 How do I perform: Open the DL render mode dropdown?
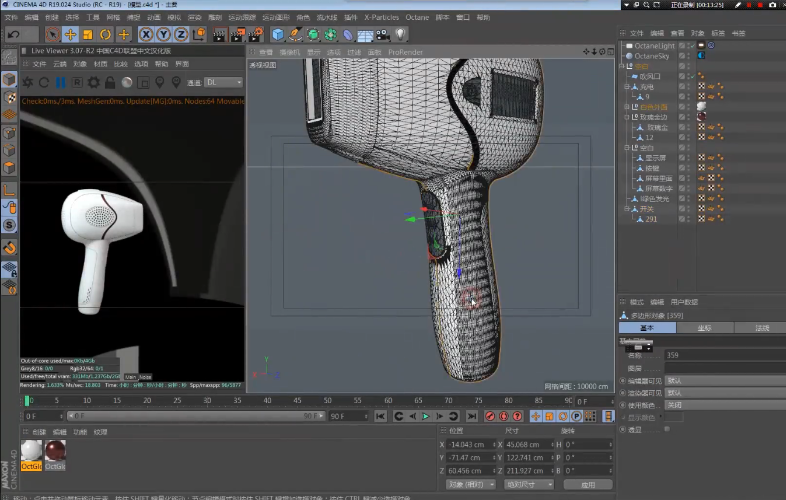[x=223, y=82]
